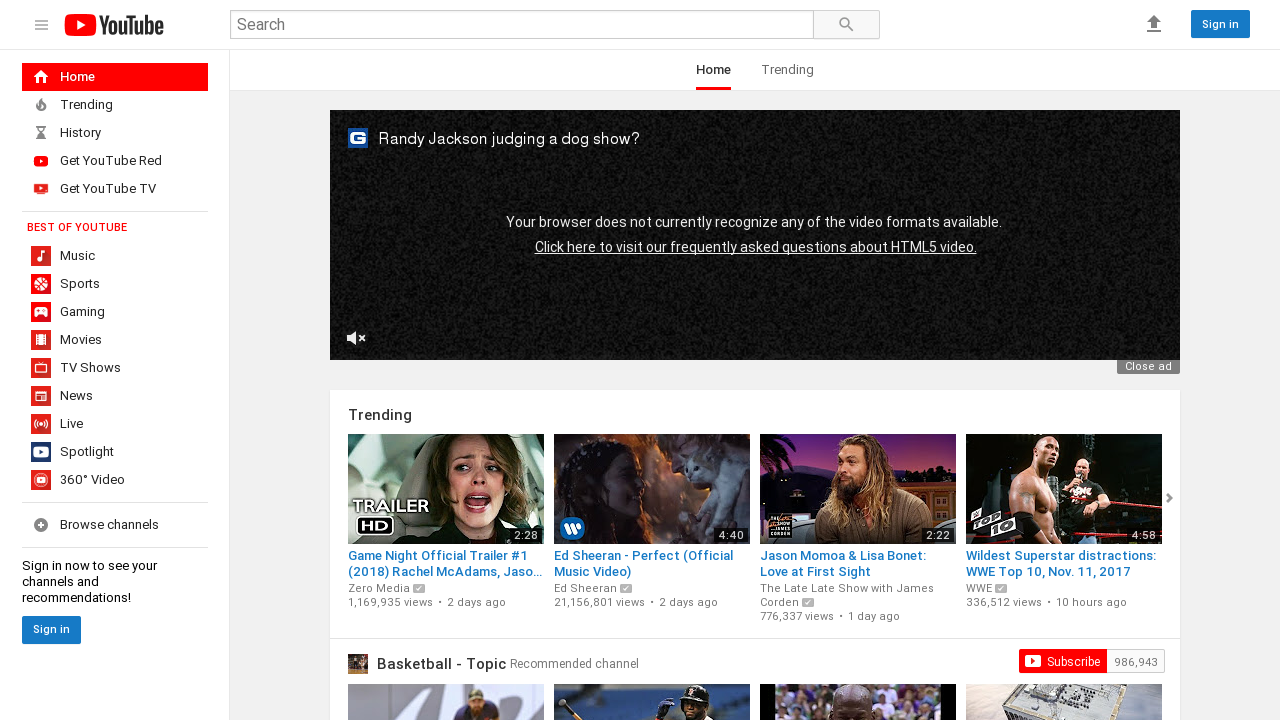Open Wildest Superstar distractions title
This screenshot has width=1280, height=720.
tap(1061, 564)
